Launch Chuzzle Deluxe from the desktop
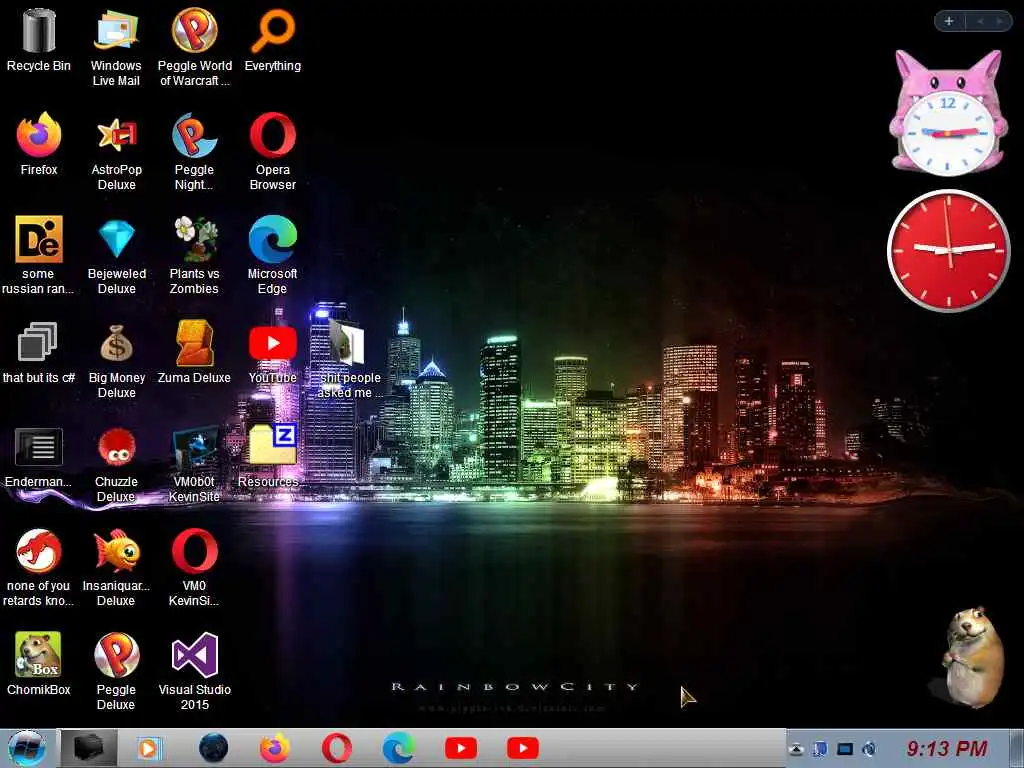 coord(116,464)
